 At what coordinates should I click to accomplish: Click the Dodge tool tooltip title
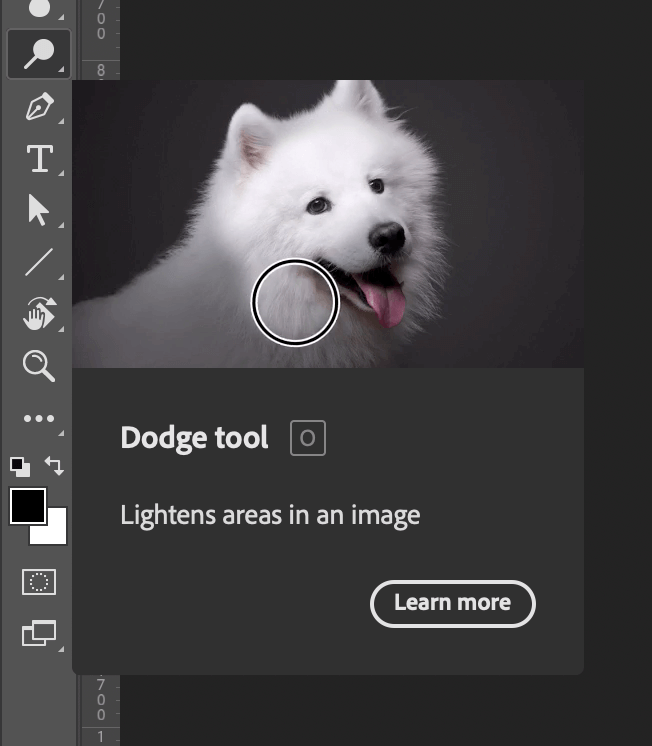click(194, 438)
